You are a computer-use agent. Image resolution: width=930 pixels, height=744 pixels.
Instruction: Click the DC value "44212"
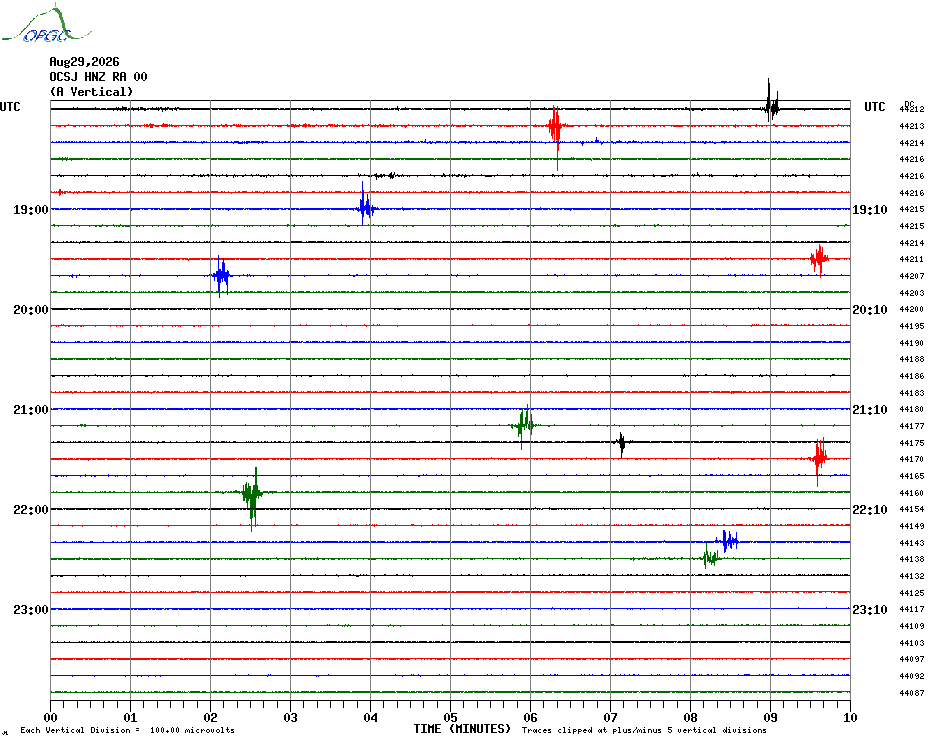[912, 109]
